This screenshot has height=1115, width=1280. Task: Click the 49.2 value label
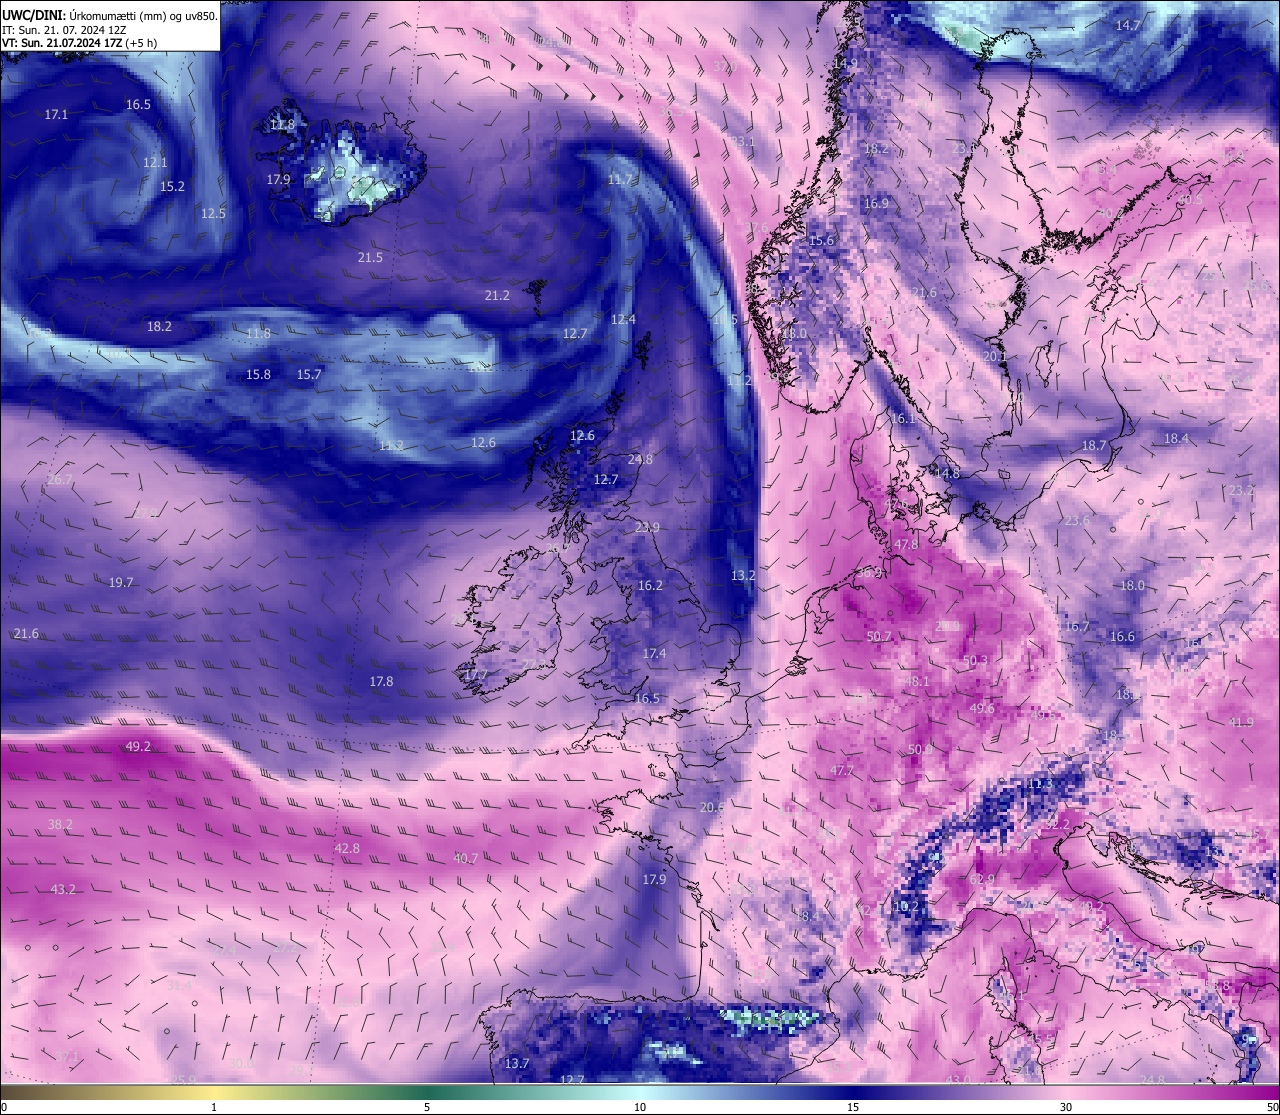point(138,746)
